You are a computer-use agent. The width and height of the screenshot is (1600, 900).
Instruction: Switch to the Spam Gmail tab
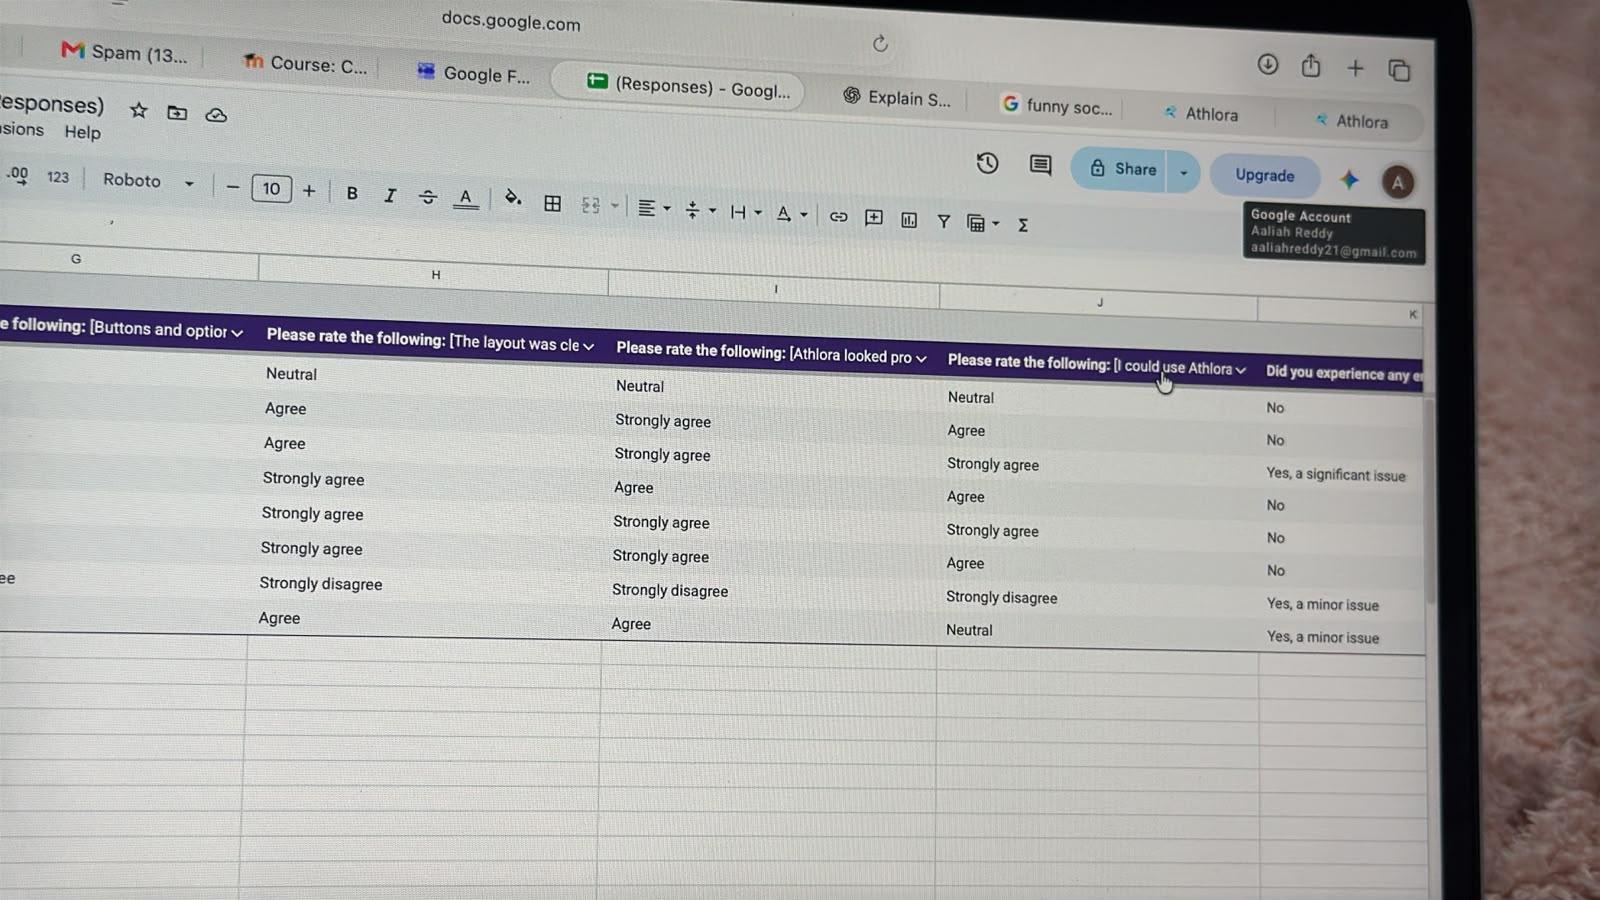[x=125, y=52]
